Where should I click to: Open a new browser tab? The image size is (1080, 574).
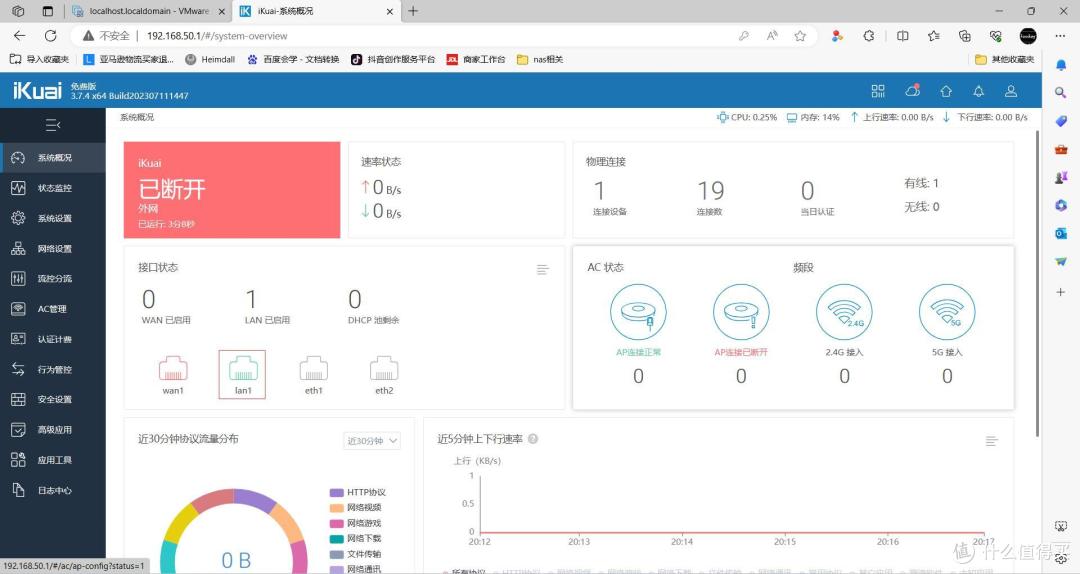click(x=413, y=11)
